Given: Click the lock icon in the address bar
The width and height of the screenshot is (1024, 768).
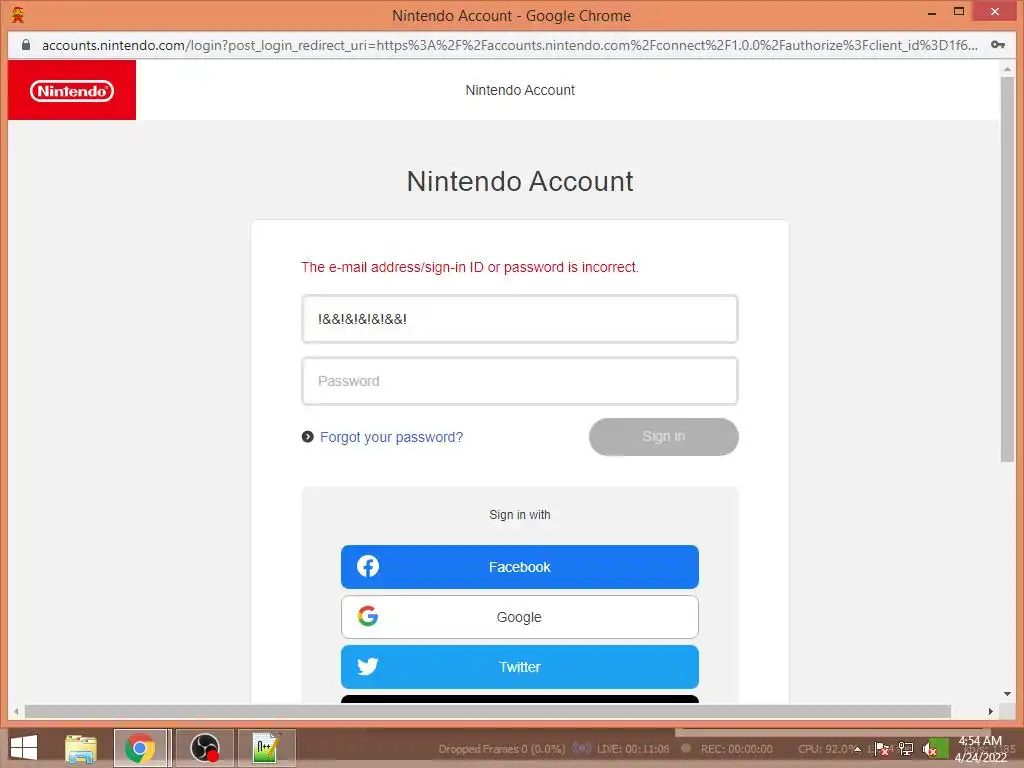Looking at the screenshot, I should [25, 44].
